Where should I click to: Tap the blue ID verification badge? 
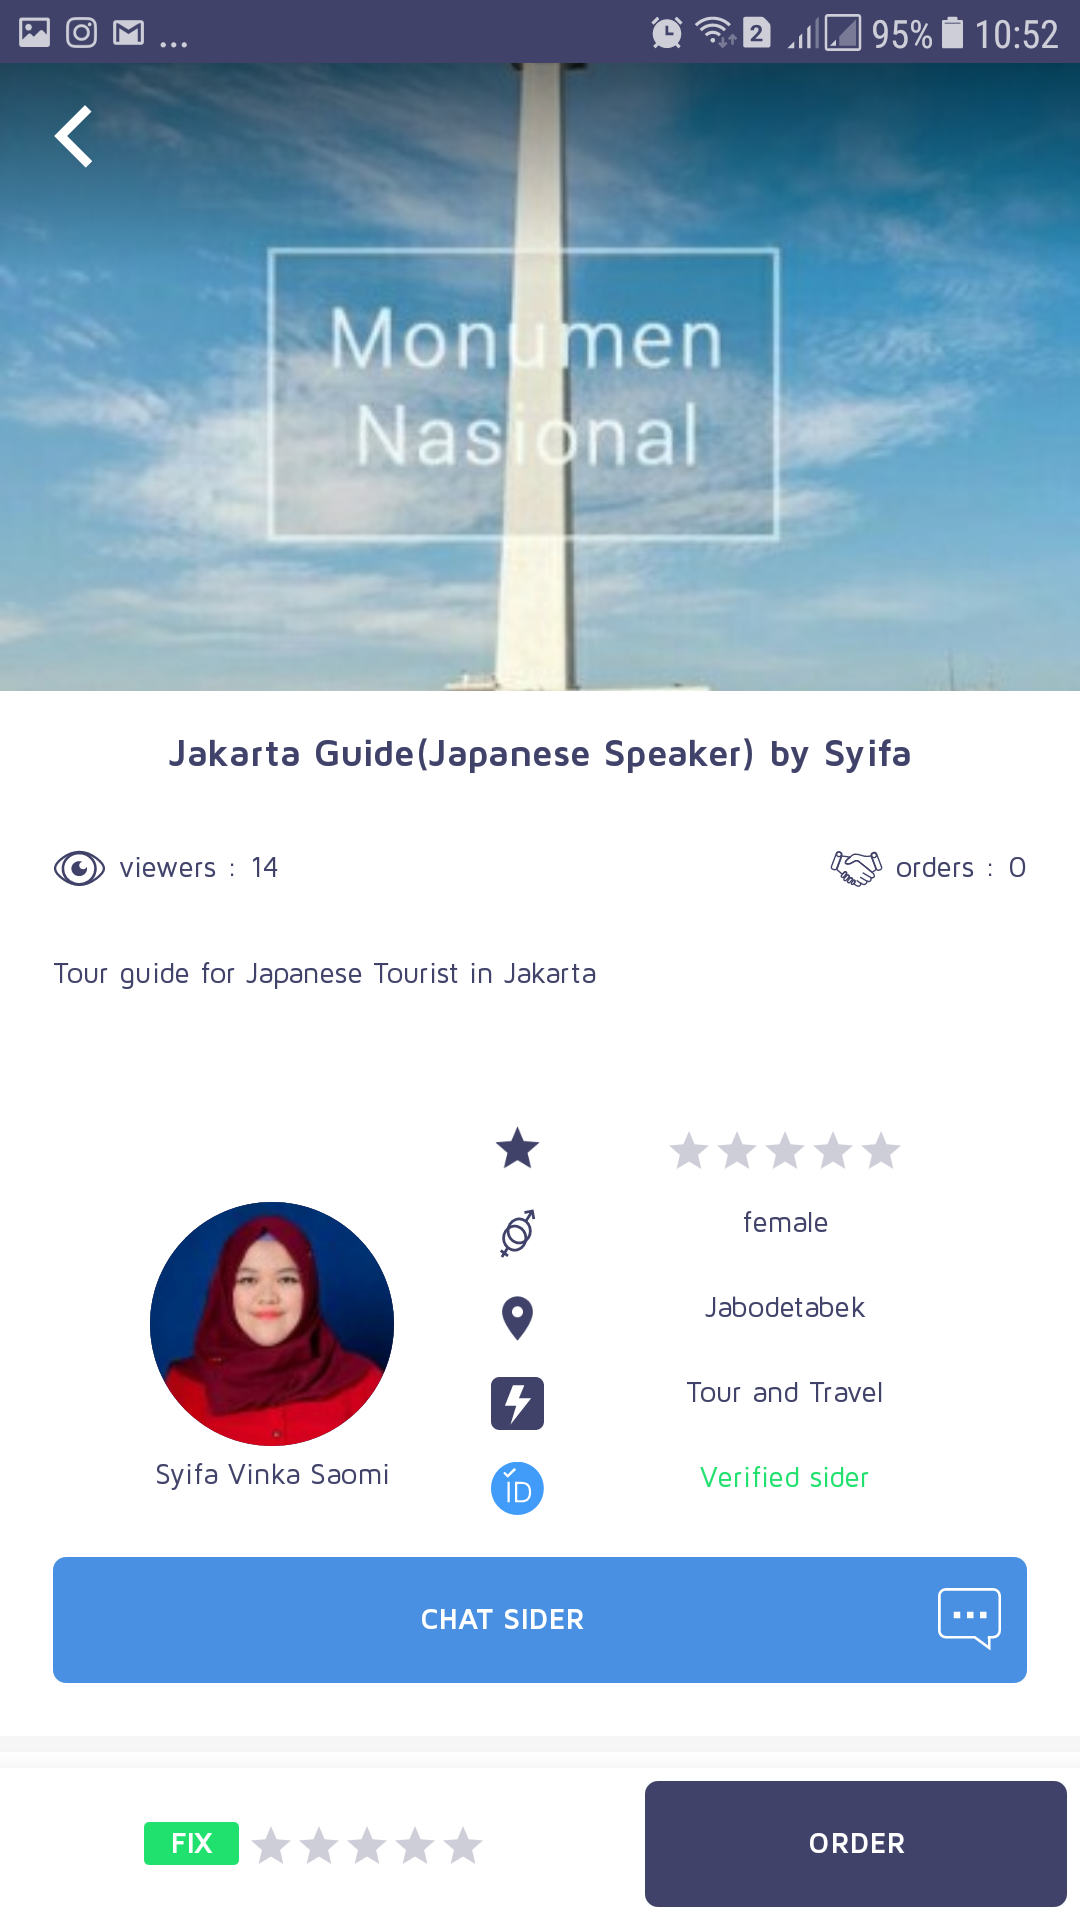pyautogui.click(x=517, y=1488)
